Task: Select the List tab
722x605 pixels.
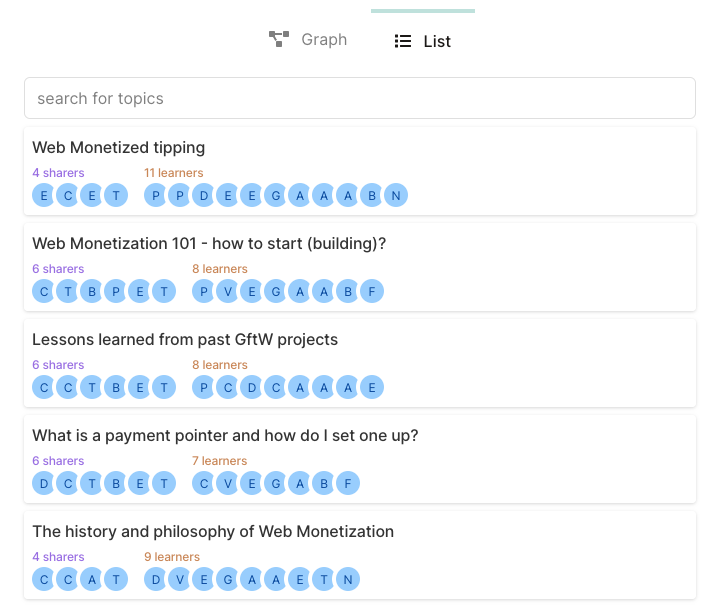Action: (x=423, y=41)
